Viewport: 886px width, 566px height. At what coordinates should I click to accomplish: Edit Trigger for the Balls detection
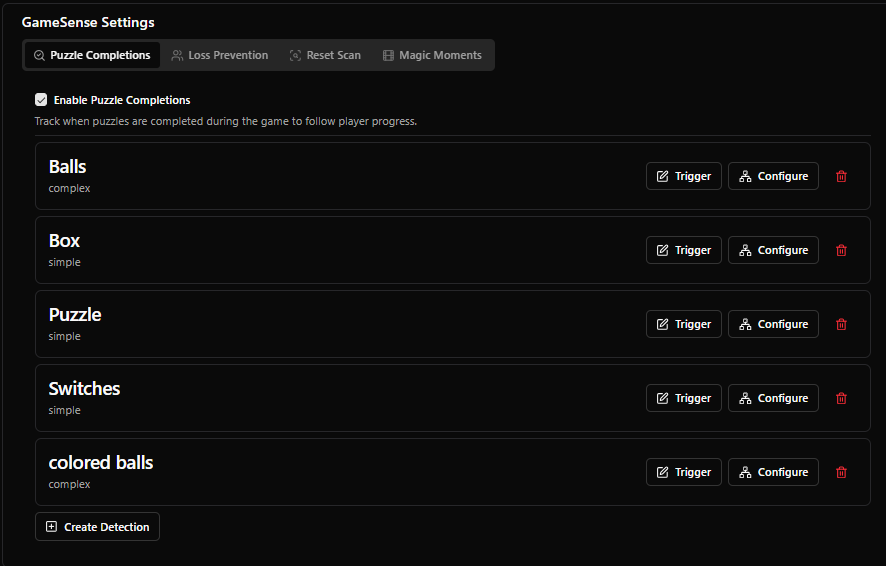[x=684, y=176]
